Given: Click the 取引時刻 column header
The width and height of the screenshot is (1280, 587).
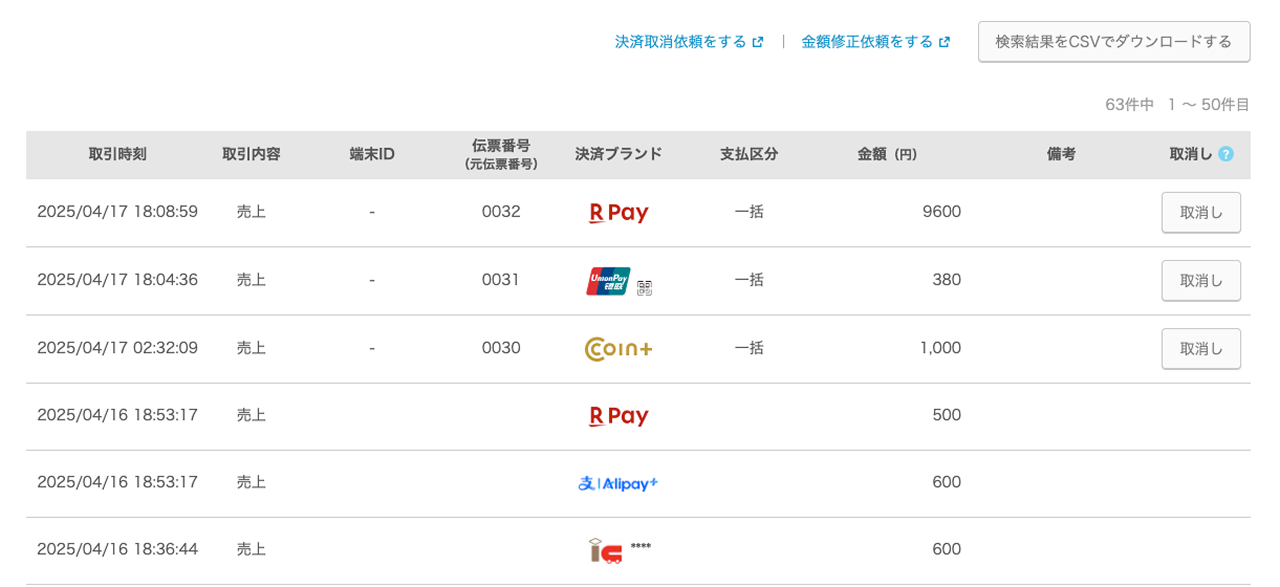Looking at the screenshot, I should click(x=117, y=154).
